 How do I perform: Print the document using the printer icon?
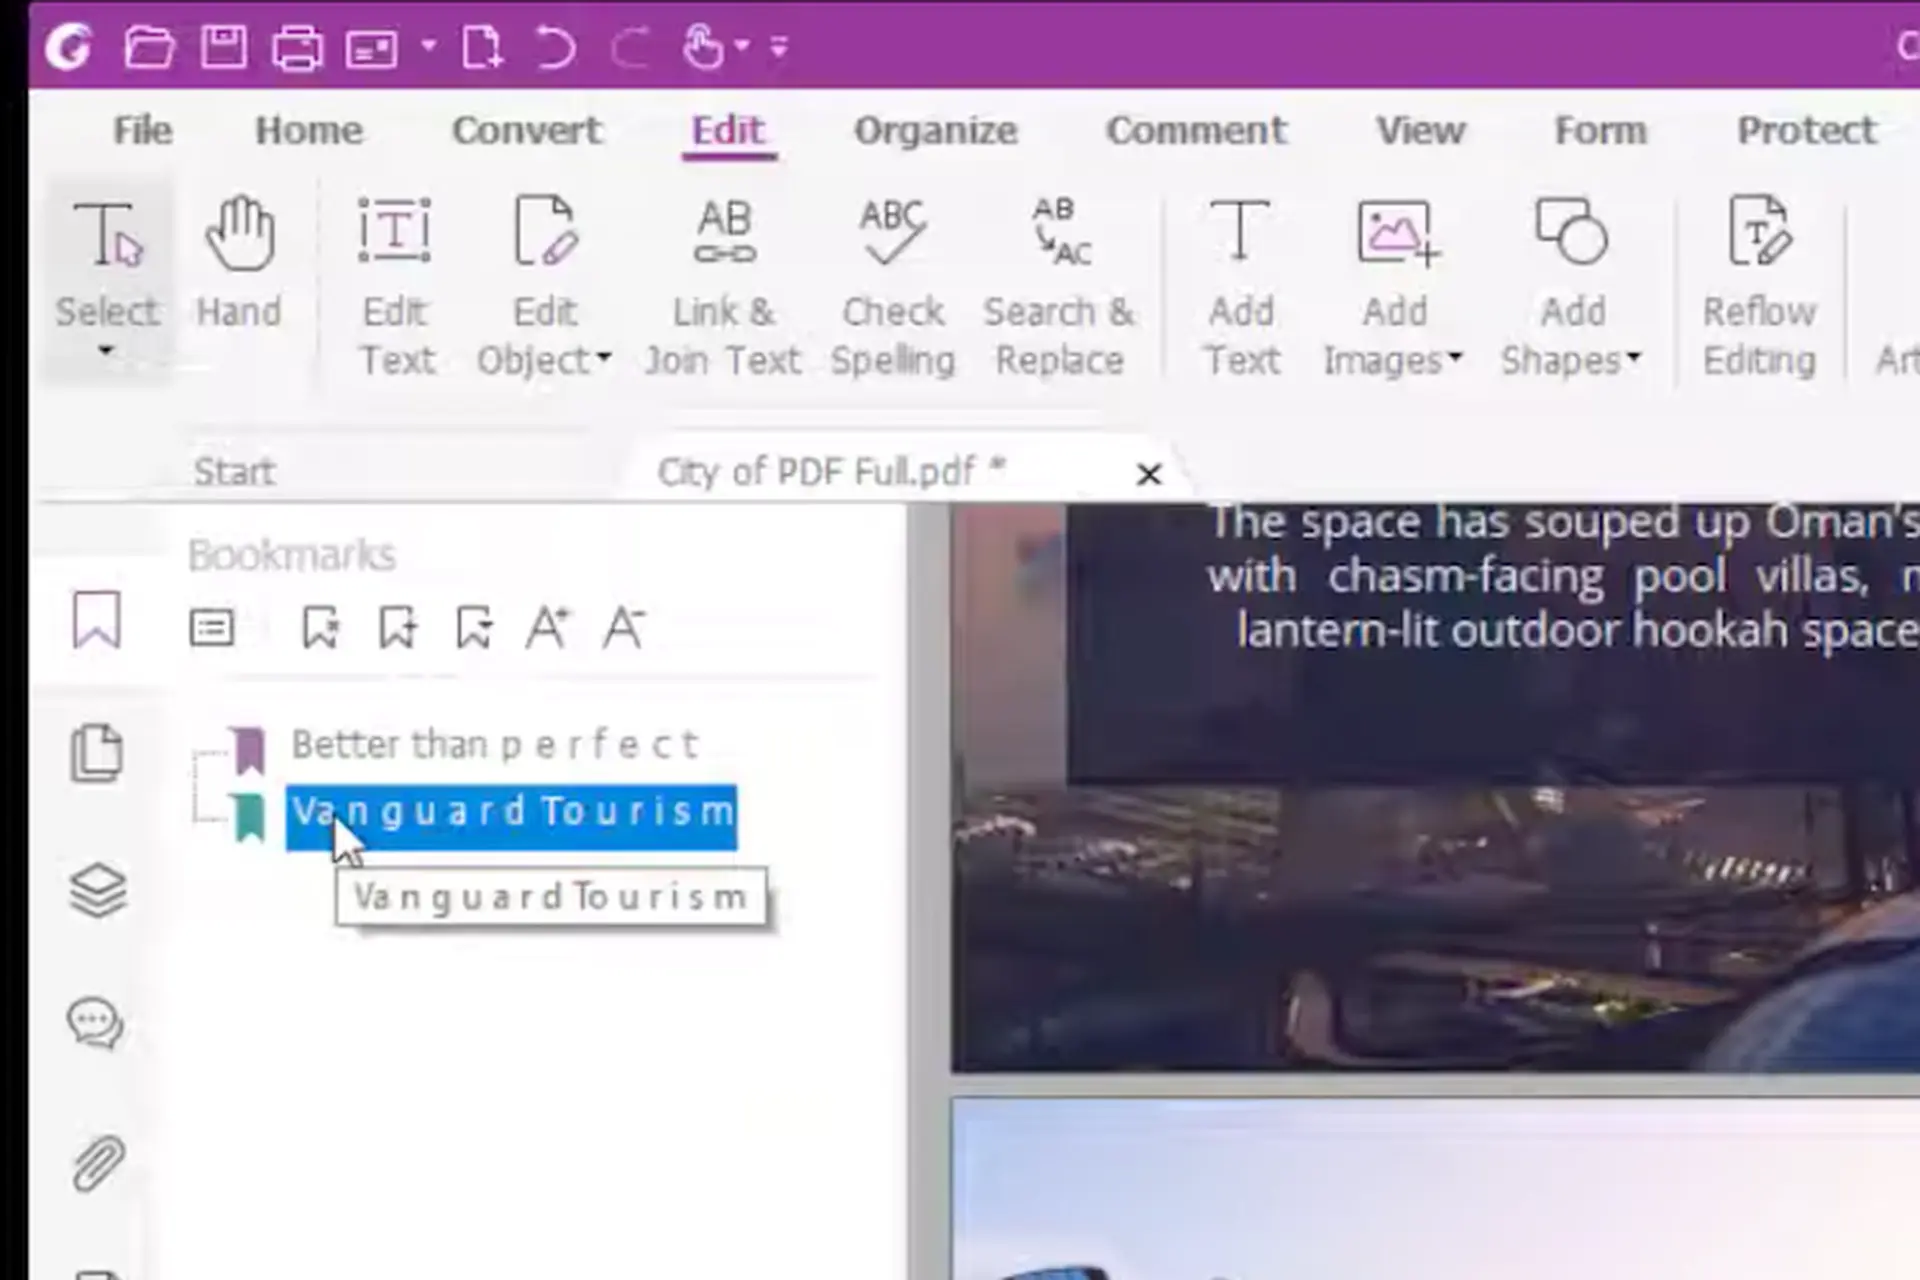[297, 47]
